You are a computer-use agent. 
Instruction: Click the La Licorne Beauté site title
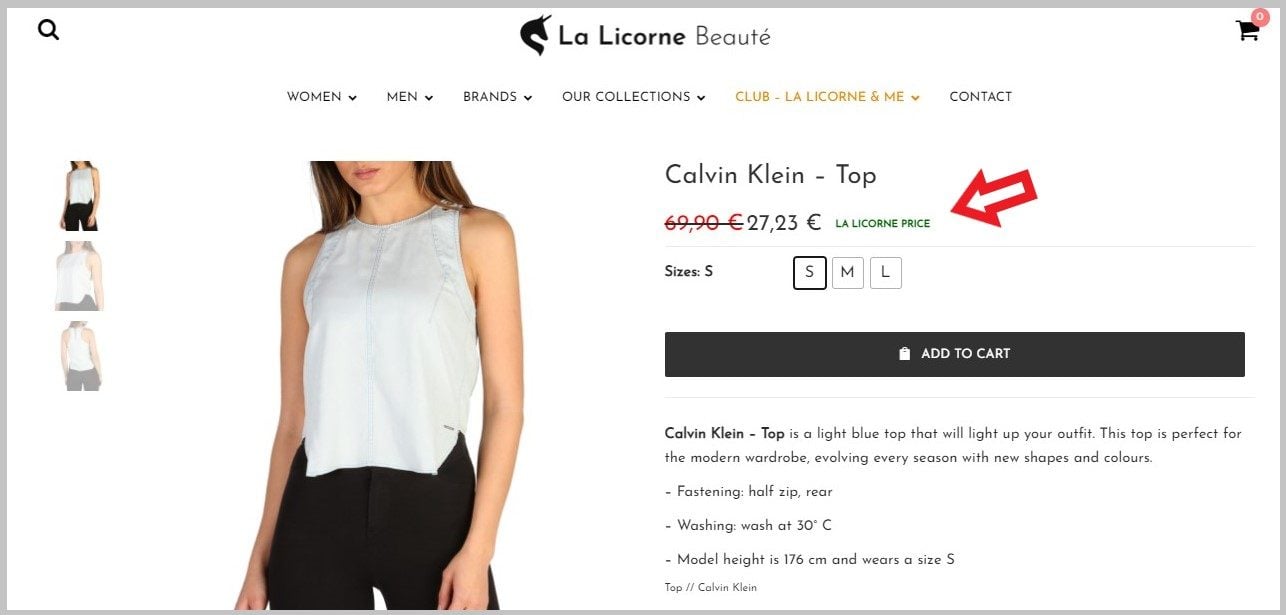[664, 37]
